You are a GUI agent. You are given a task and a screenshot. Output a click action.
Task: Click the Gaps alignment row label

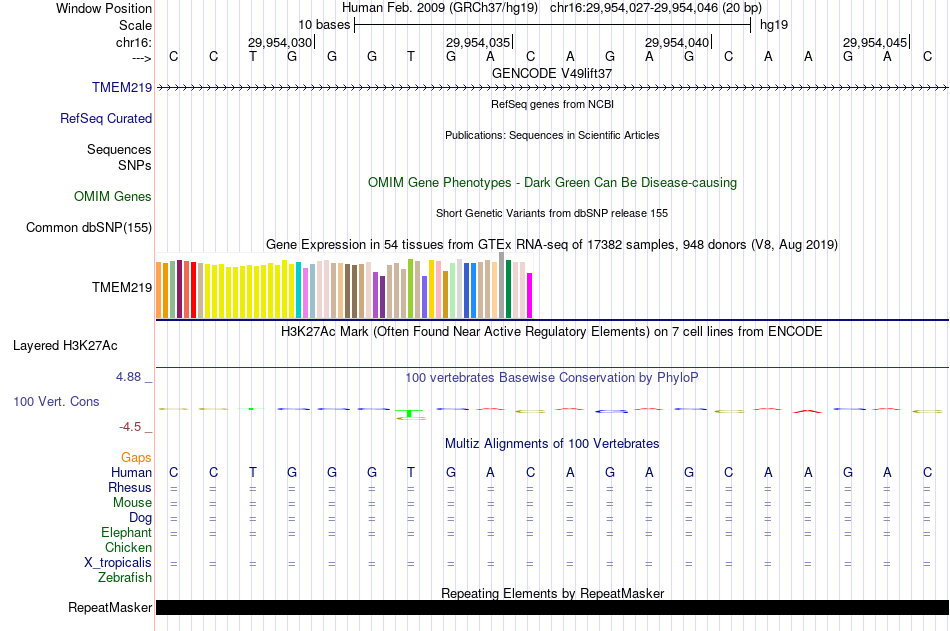[x=136, y=458]
